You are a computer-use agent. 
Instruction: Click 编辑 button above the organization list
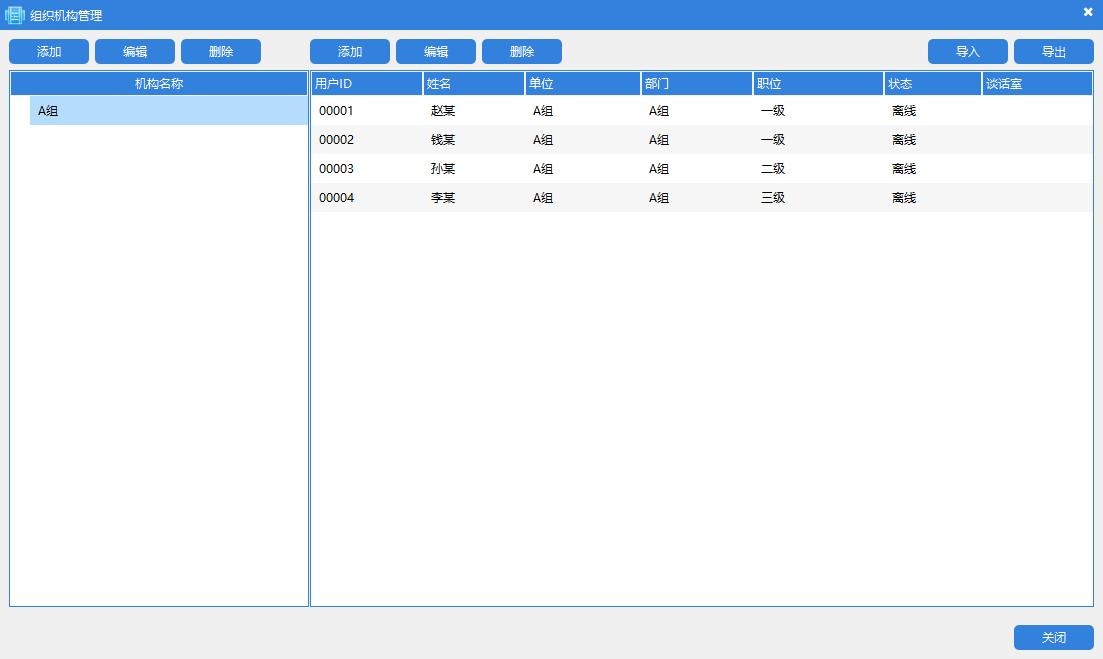point(135,52)
